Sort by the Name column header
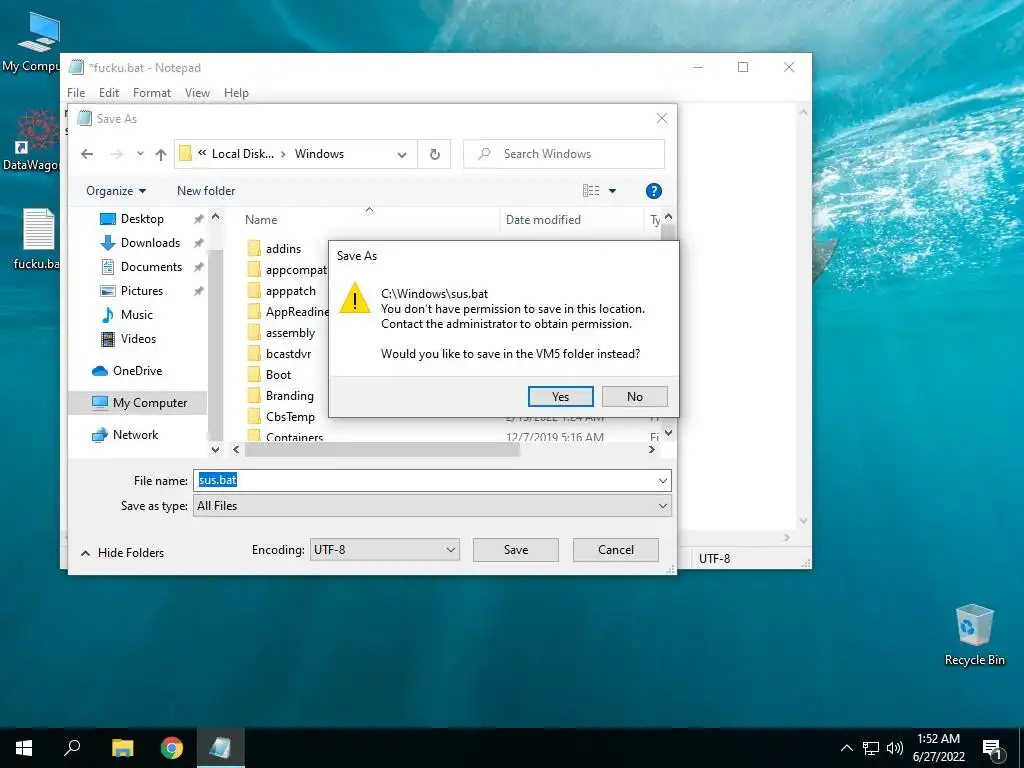Screen dimensions: 1024x768 (x=261, y=220)
